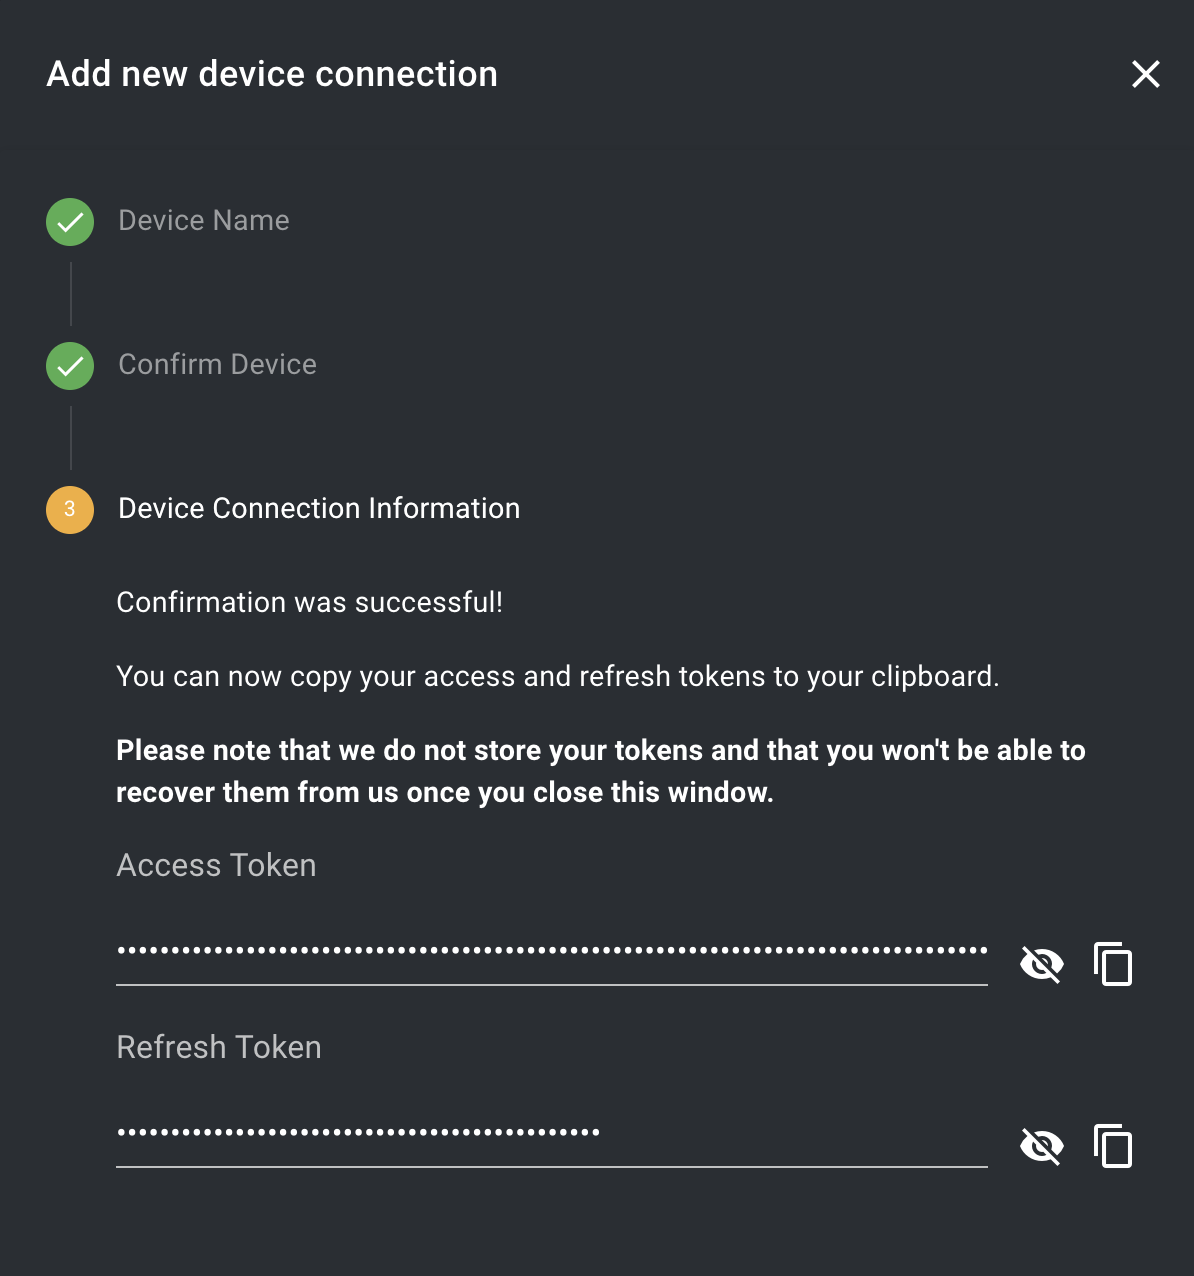
Task: Click the "Add new device connection" title
Action: click(272, 75)
